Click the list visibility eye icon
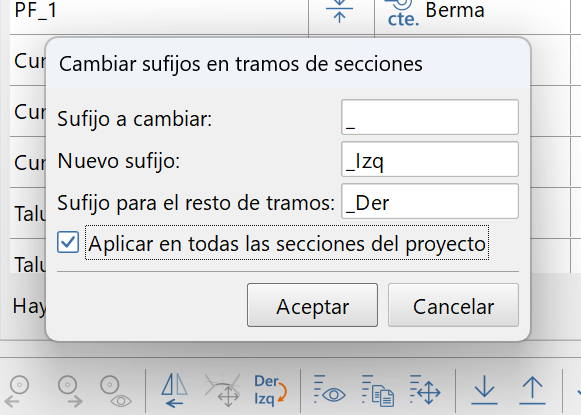 [x=329, y=390]
